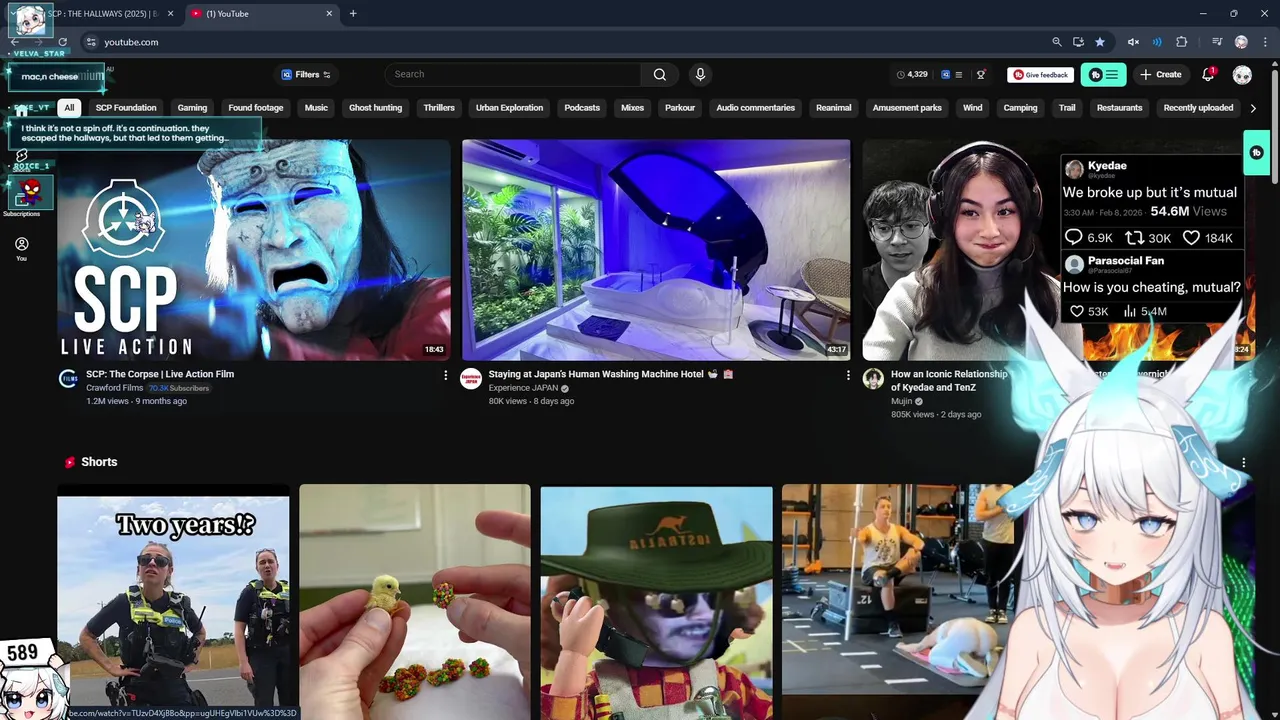Open the Crawford Films channel link

click(x=114, y=388)
